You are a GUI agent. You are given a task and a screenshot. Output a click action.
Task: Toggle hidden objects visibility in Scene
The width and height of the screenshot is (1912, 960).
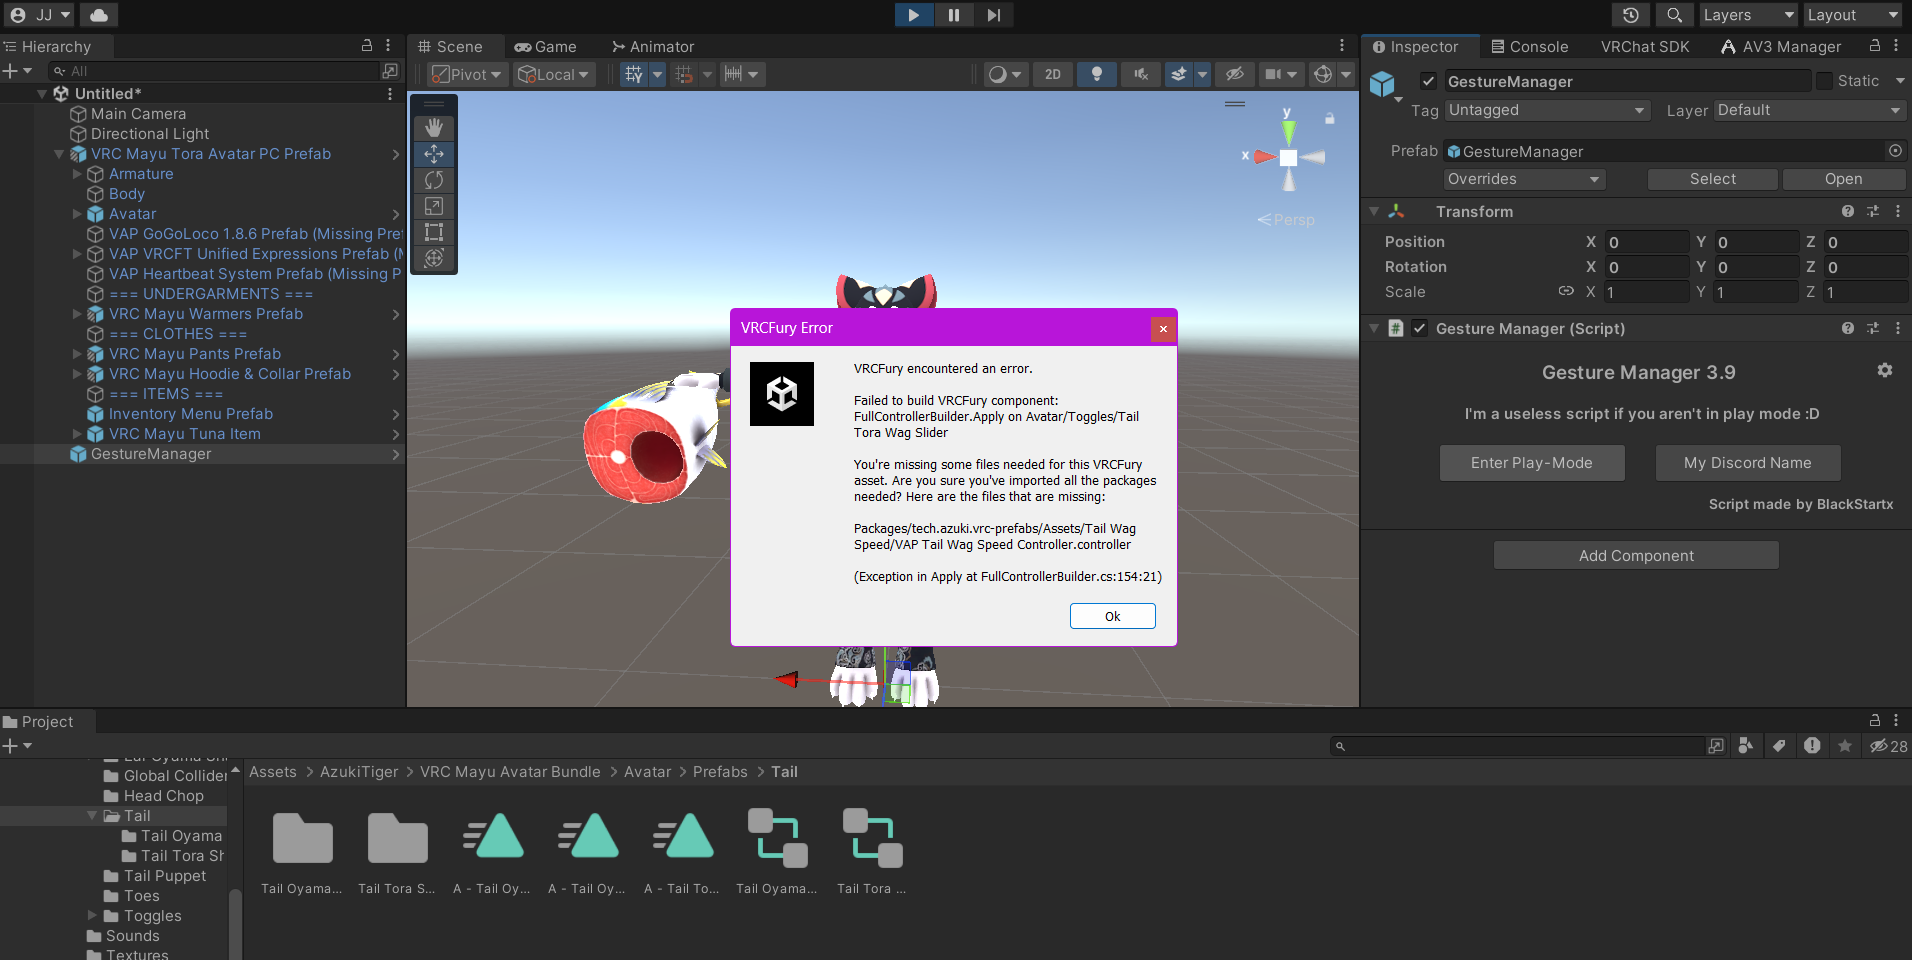1235,74
